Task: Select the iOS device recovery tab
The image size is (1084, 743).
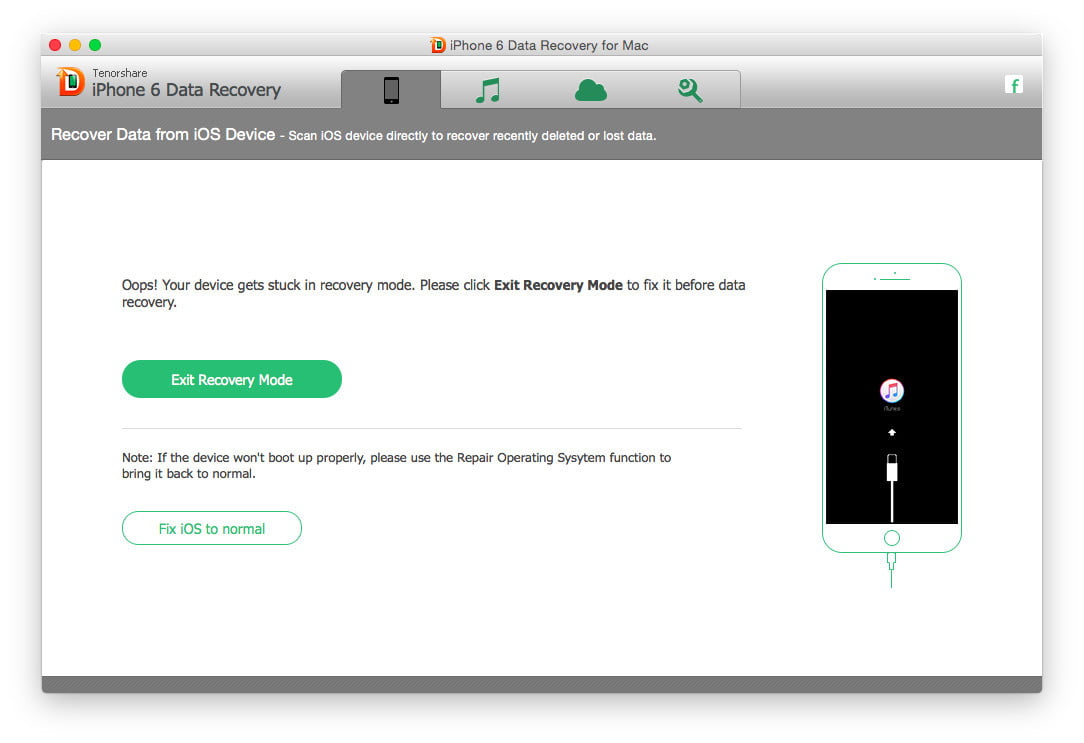Action: [x=391, y=90]
